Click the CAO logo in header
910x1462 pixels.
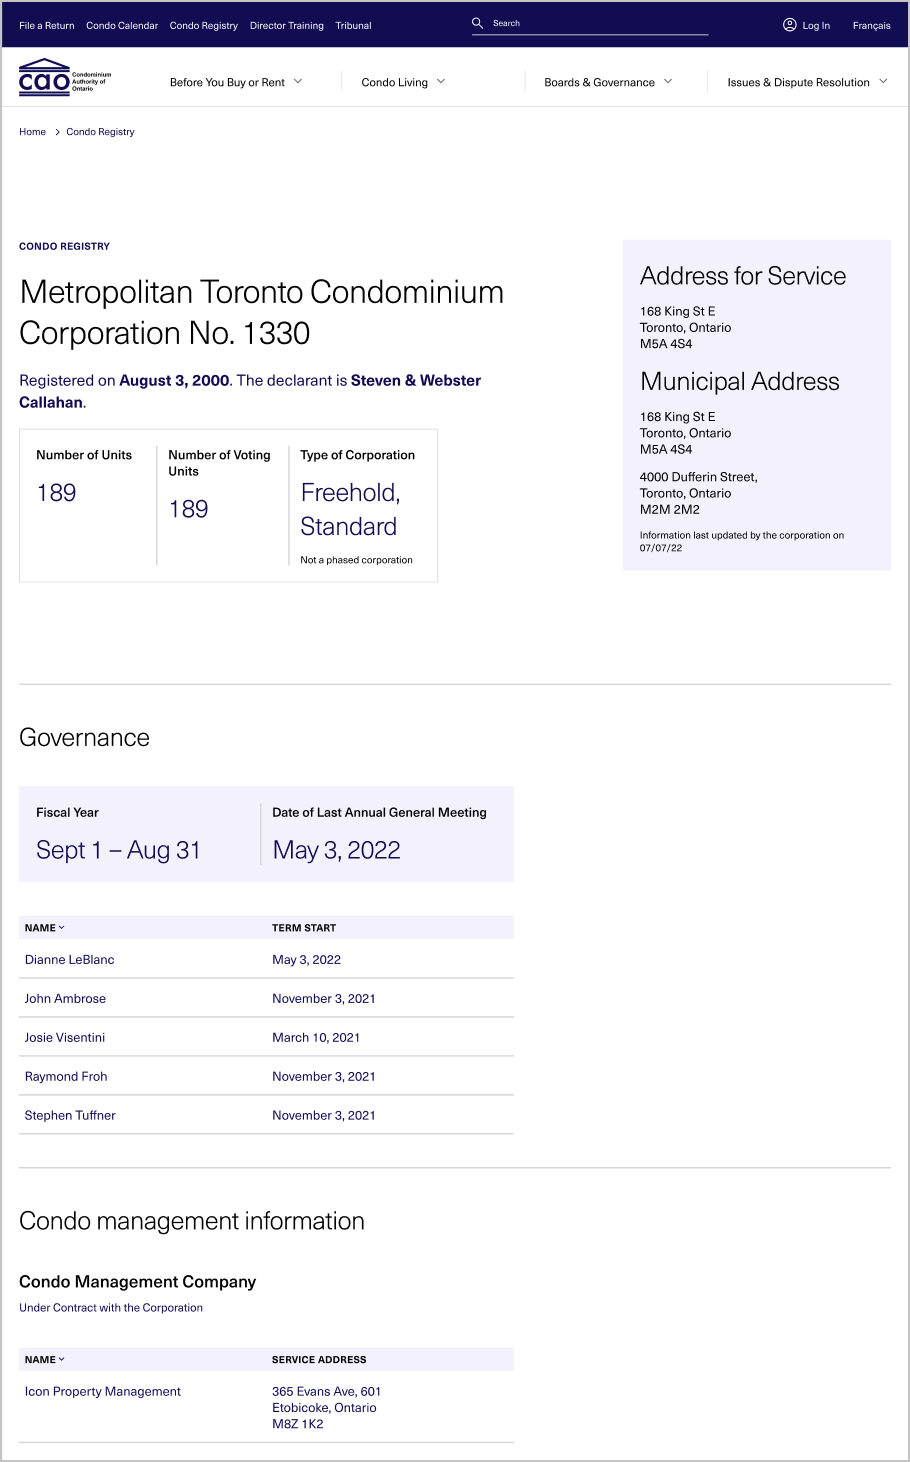65,78
